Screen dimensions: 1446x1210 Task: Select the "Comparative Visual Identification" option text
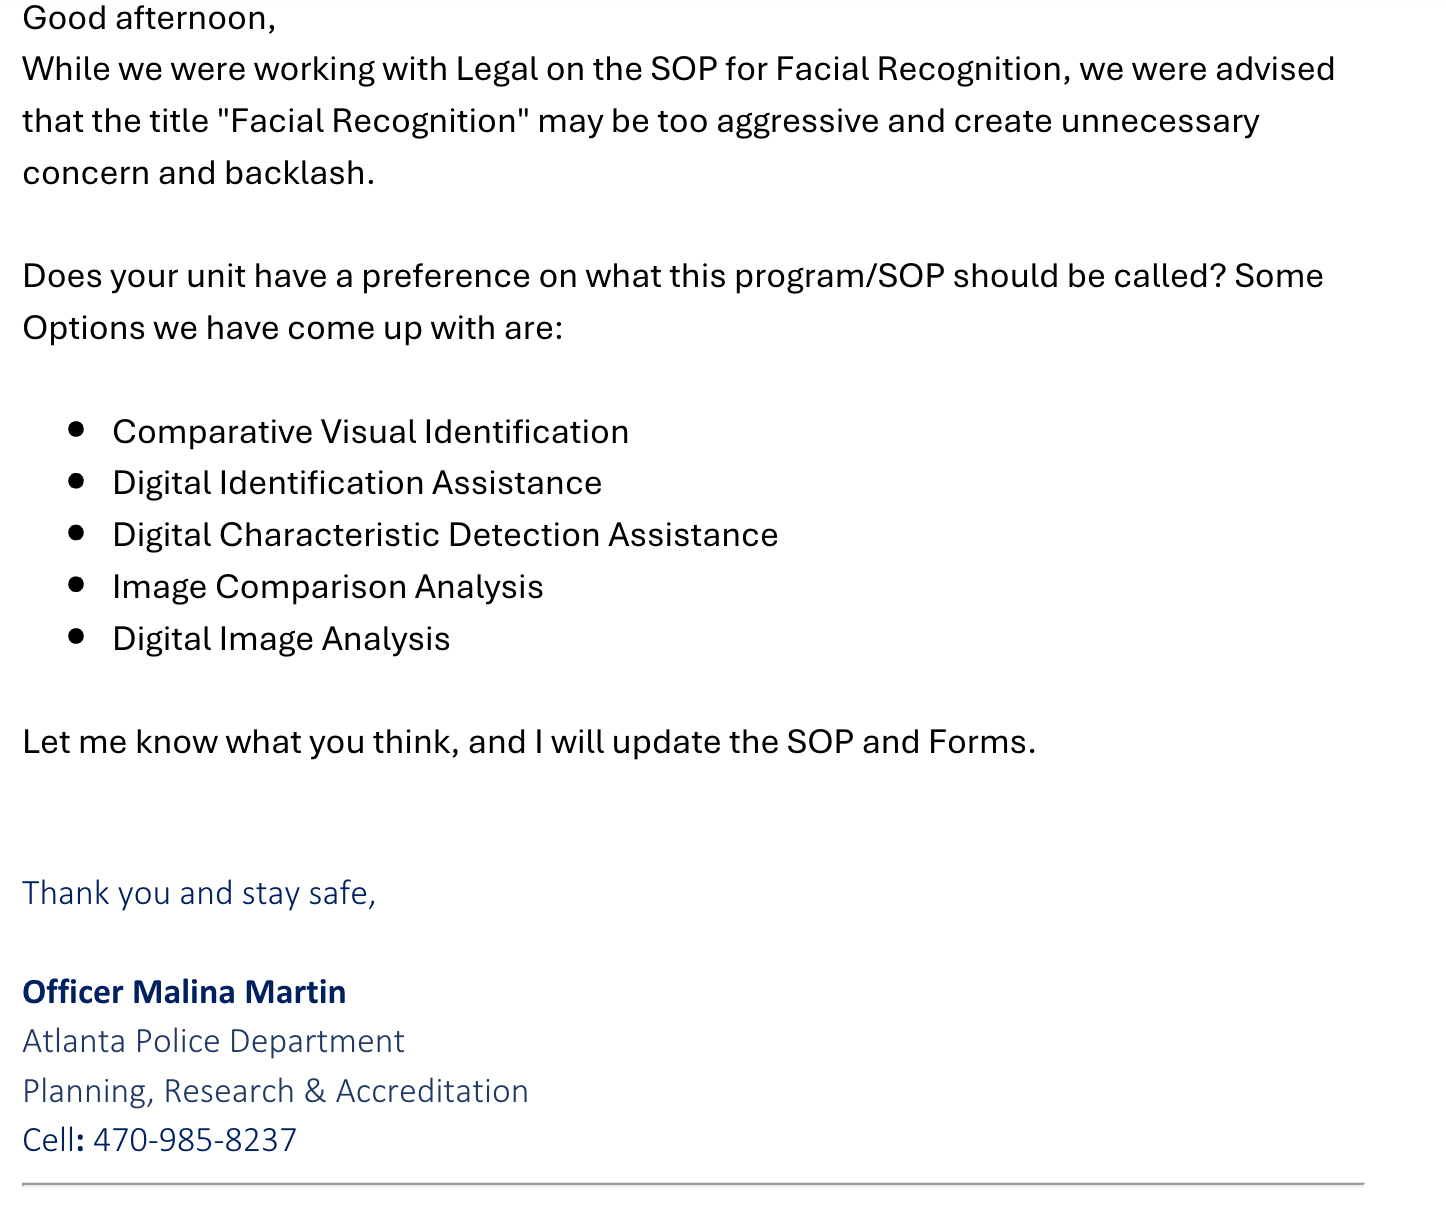(x=370, y=432)
